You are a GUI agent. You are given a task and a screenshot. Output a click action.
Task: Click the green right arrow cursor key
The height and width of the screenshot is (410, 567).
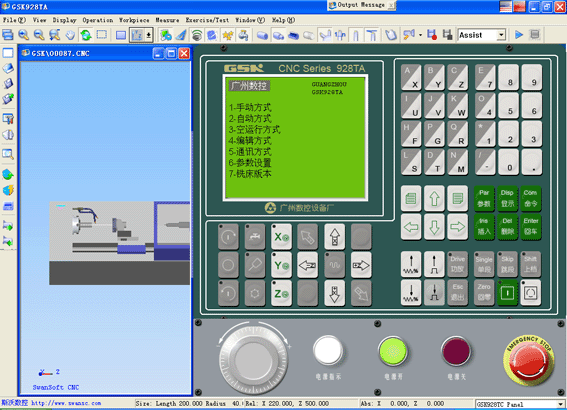457,227
